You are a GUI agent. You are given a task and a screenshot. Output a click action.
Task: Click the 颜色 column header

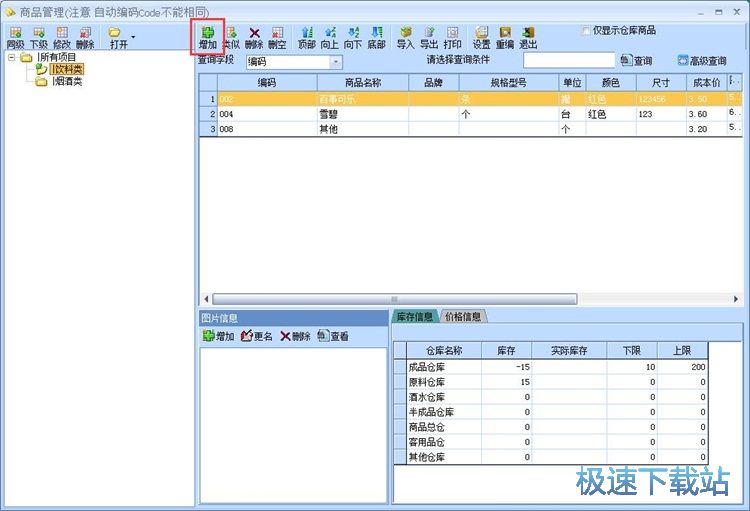(x=611, y=83)
